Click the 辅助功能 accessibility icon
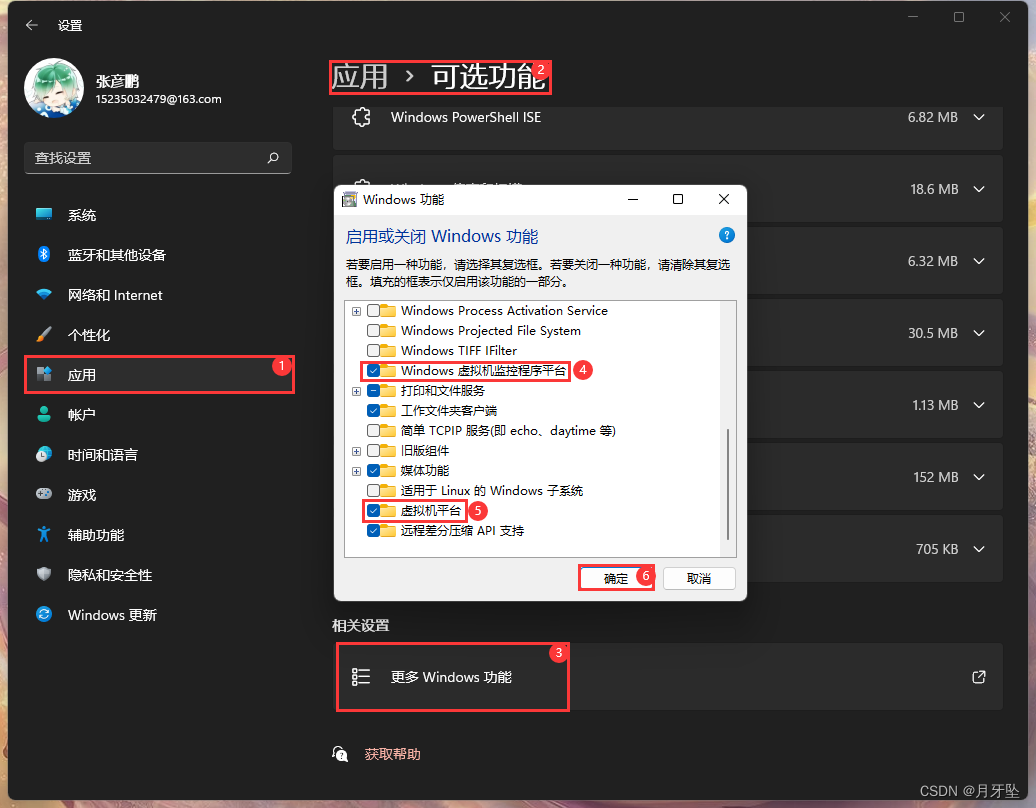Viewport: 1036px width, 808px height. click(x=44, y=534)
